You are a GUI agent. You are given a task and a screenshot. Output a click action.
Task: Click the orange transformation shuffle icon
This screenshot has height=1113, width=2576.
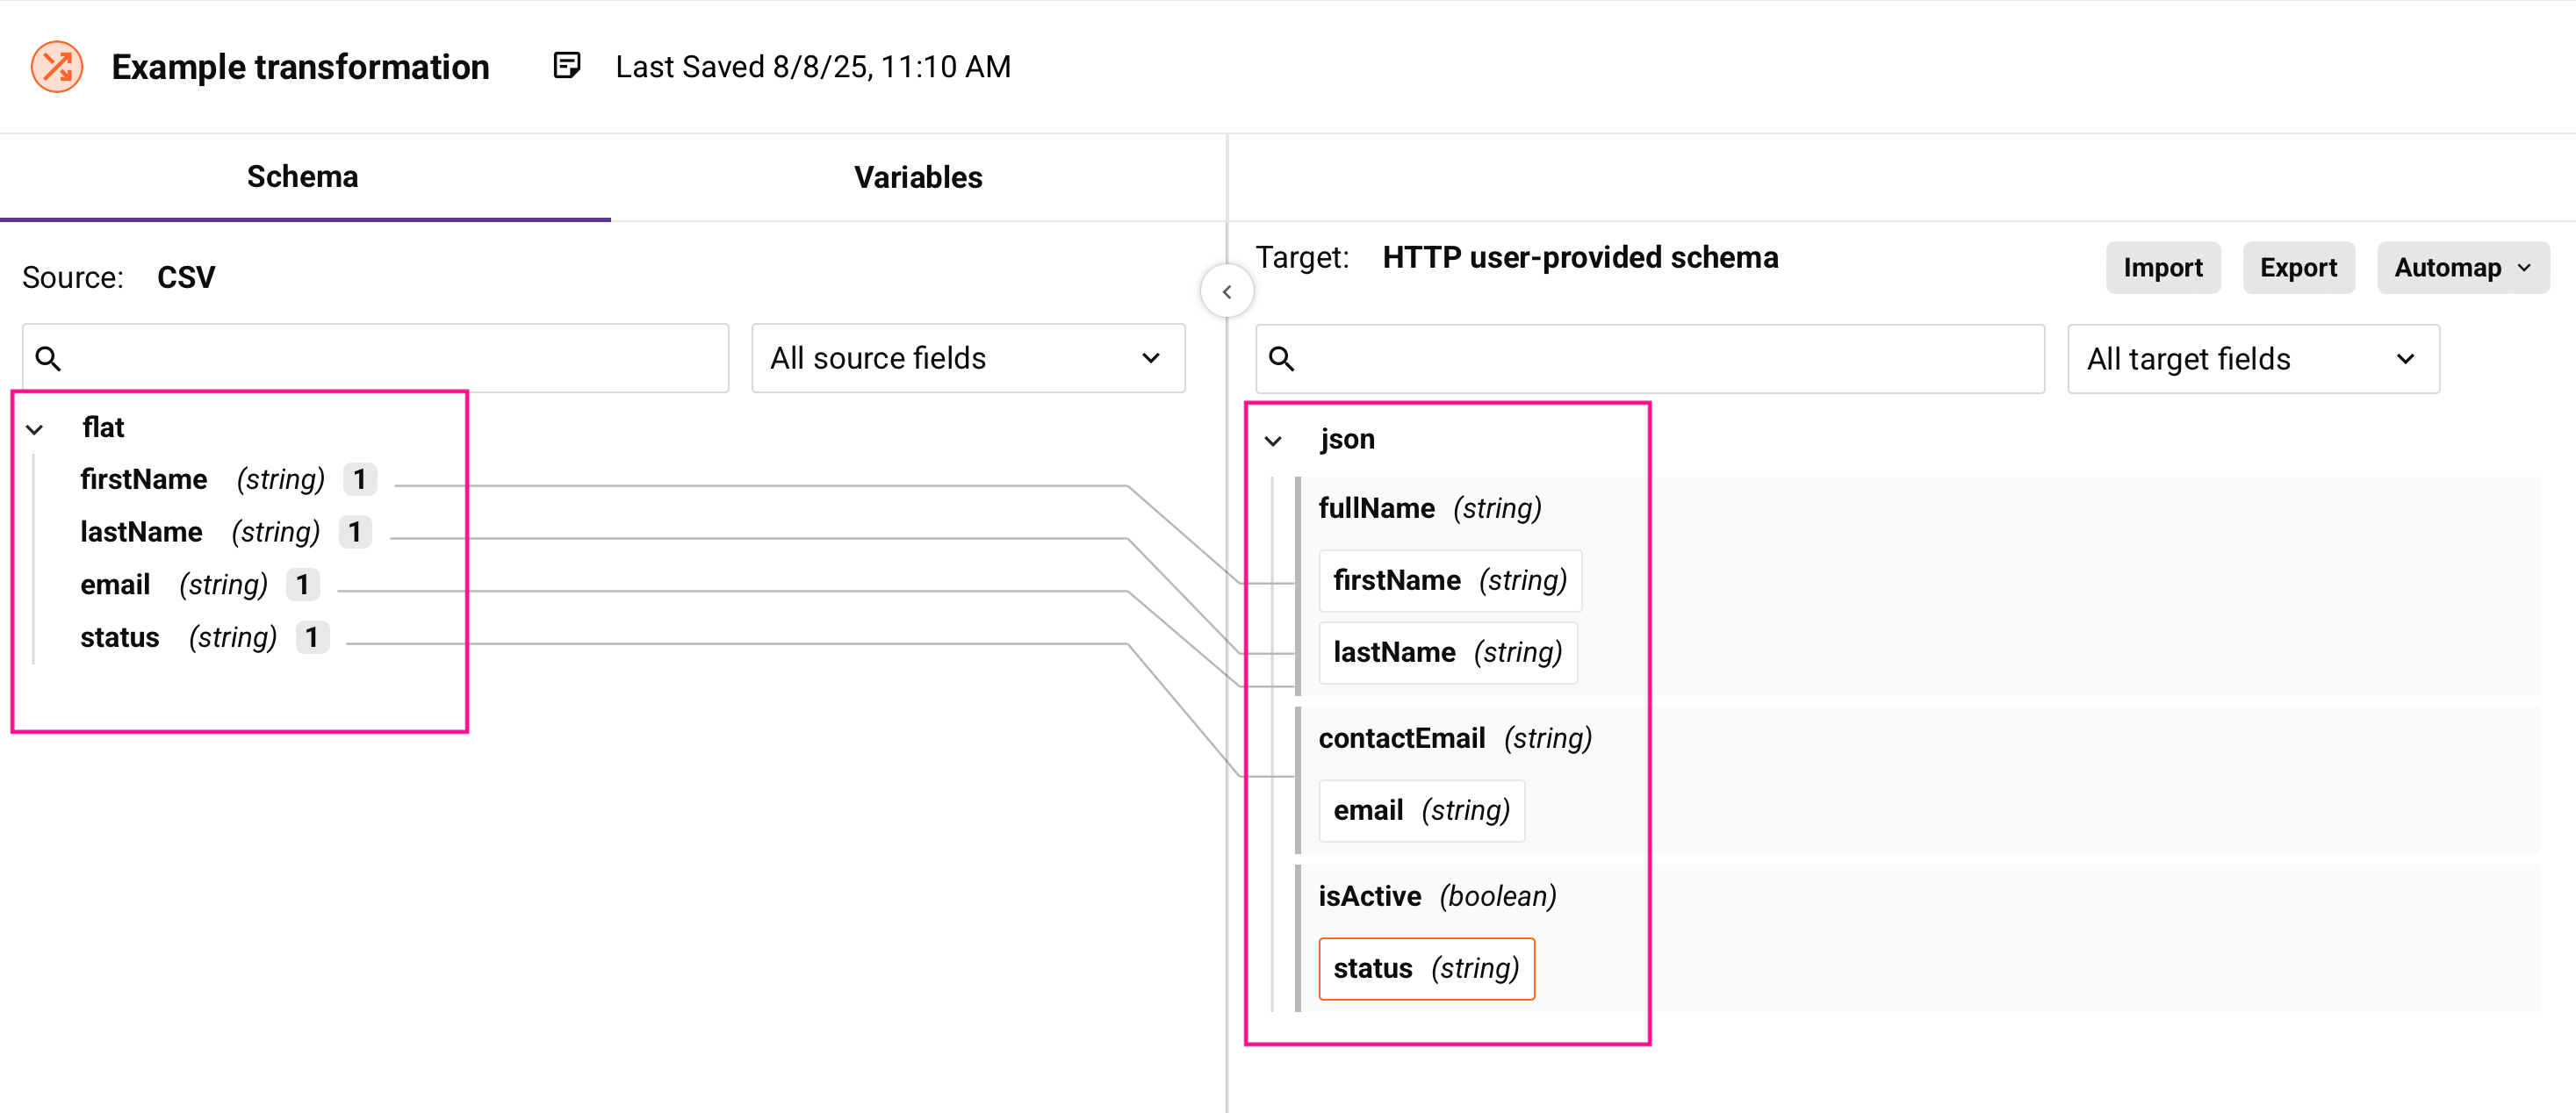57,67
